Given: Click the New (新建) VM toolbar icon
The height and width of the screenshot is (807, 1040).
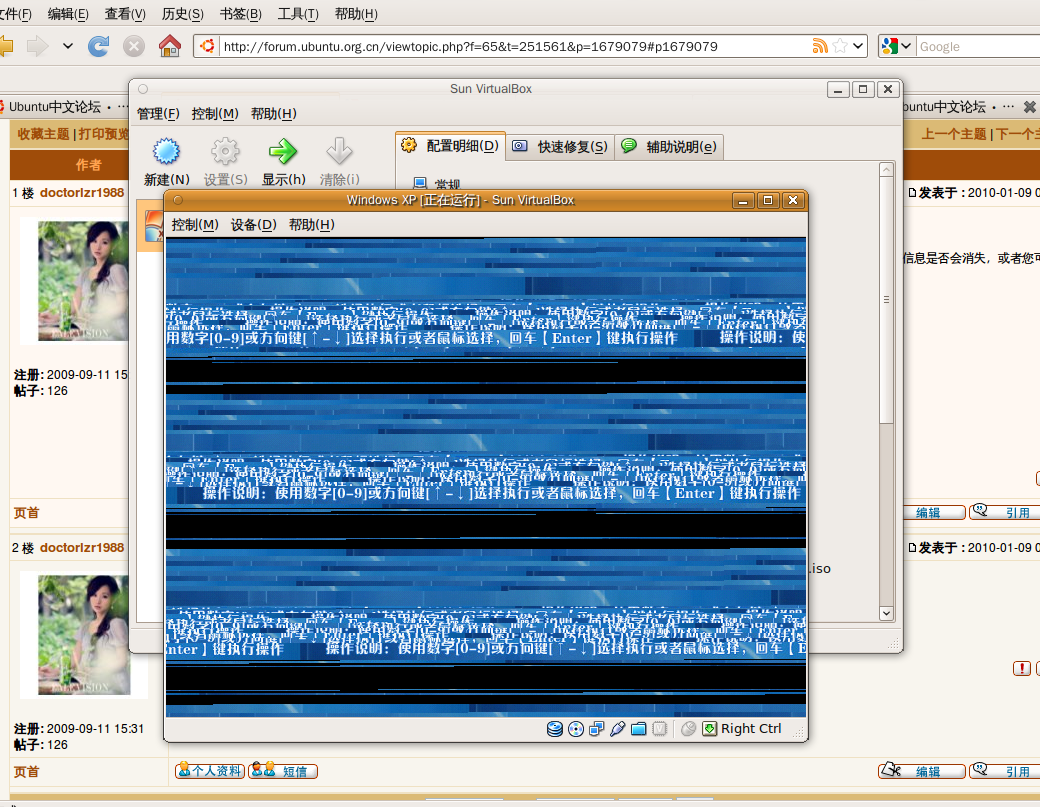Looking at the screenshot, I should (x=166, y=151).
